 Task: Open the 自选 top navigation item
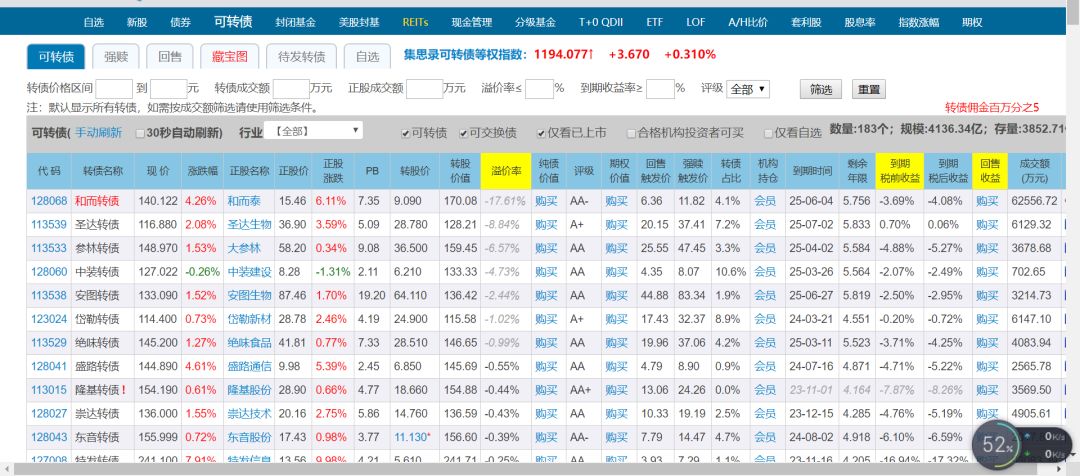point(94,22)
